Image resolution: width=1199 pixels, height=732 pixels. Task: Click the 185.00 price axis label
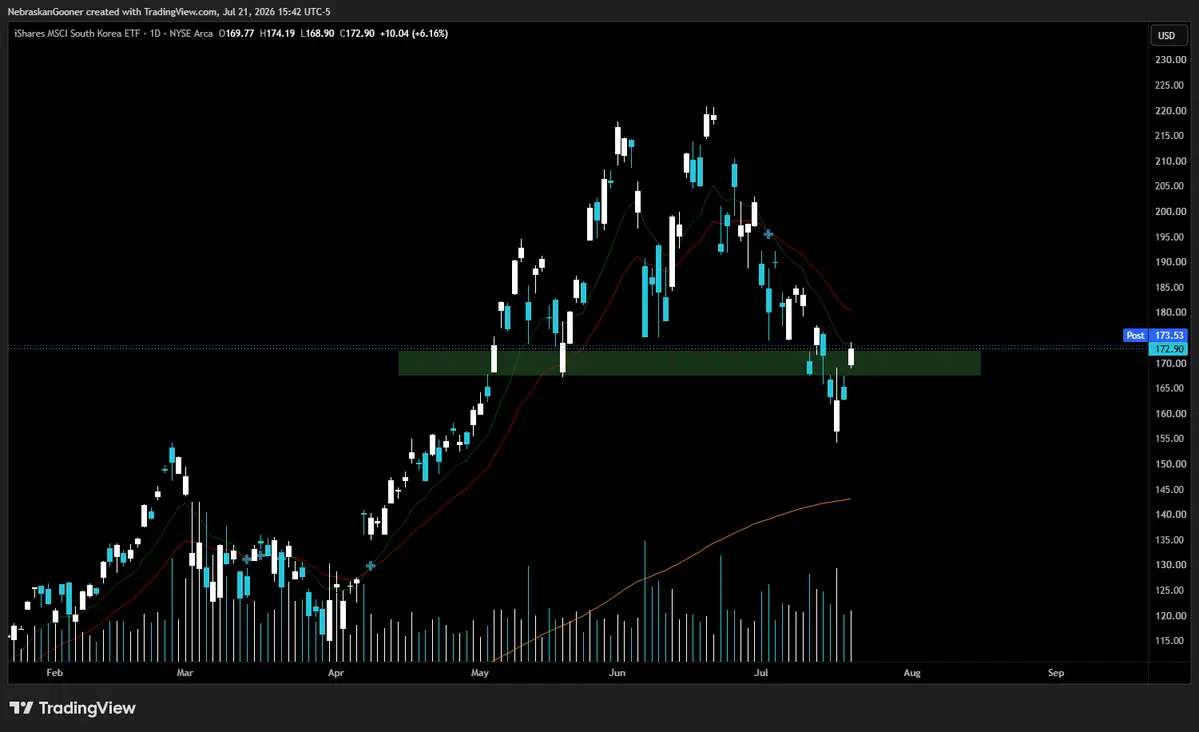coord(1170,287)
